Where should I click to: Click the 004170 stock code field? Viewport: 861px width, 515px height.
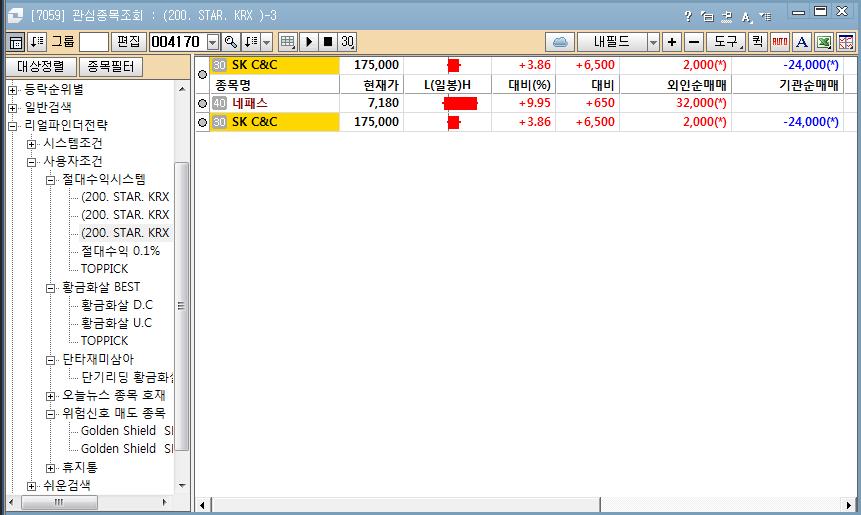(178, 42)
